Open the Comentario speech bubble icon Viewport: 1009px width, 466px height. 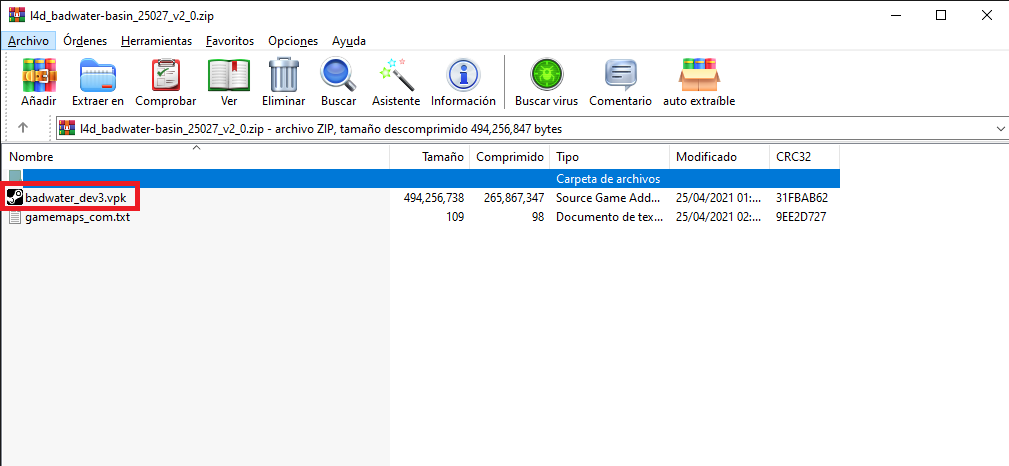coord(620,75)
